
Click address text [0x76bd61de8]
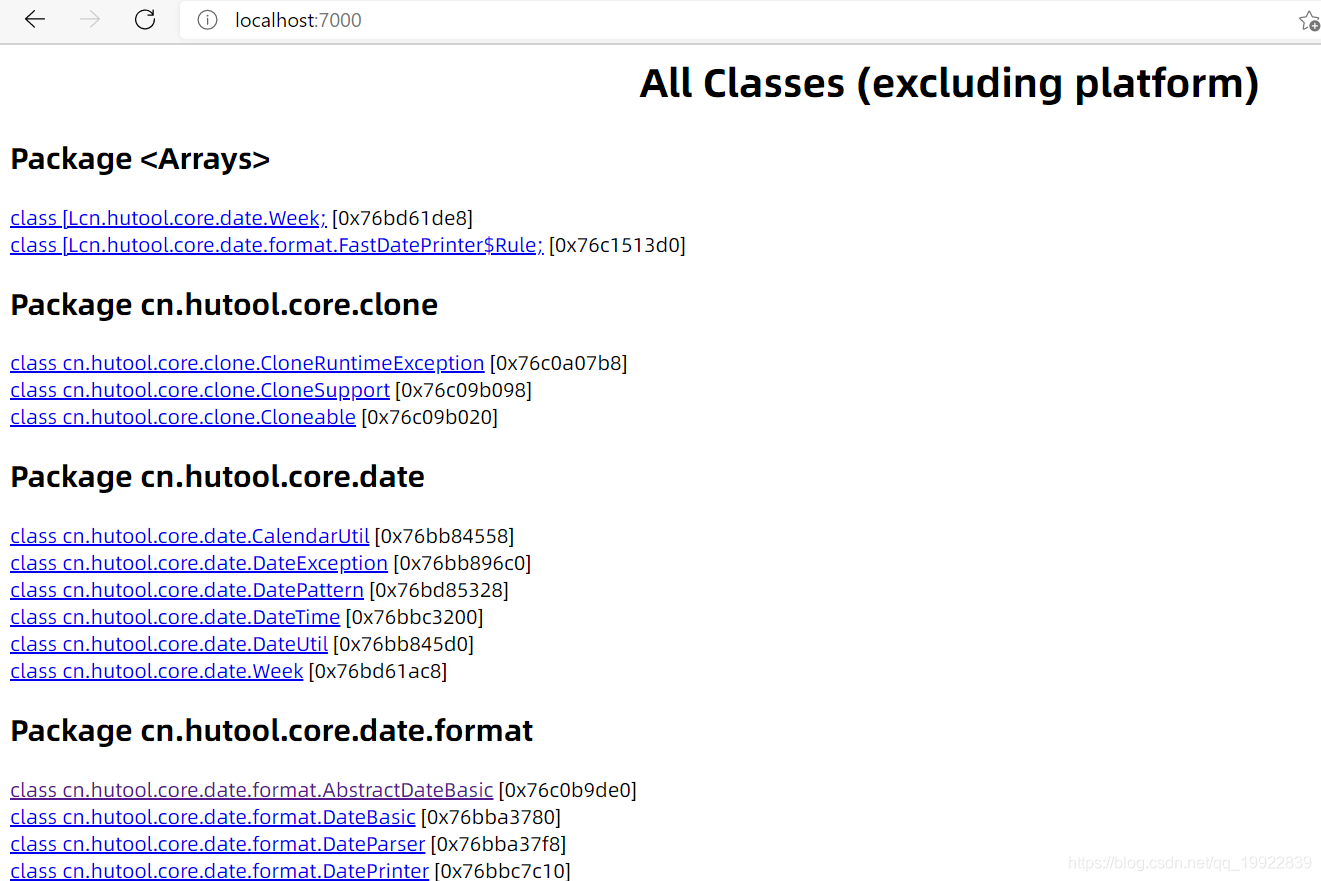pos(402,218)
